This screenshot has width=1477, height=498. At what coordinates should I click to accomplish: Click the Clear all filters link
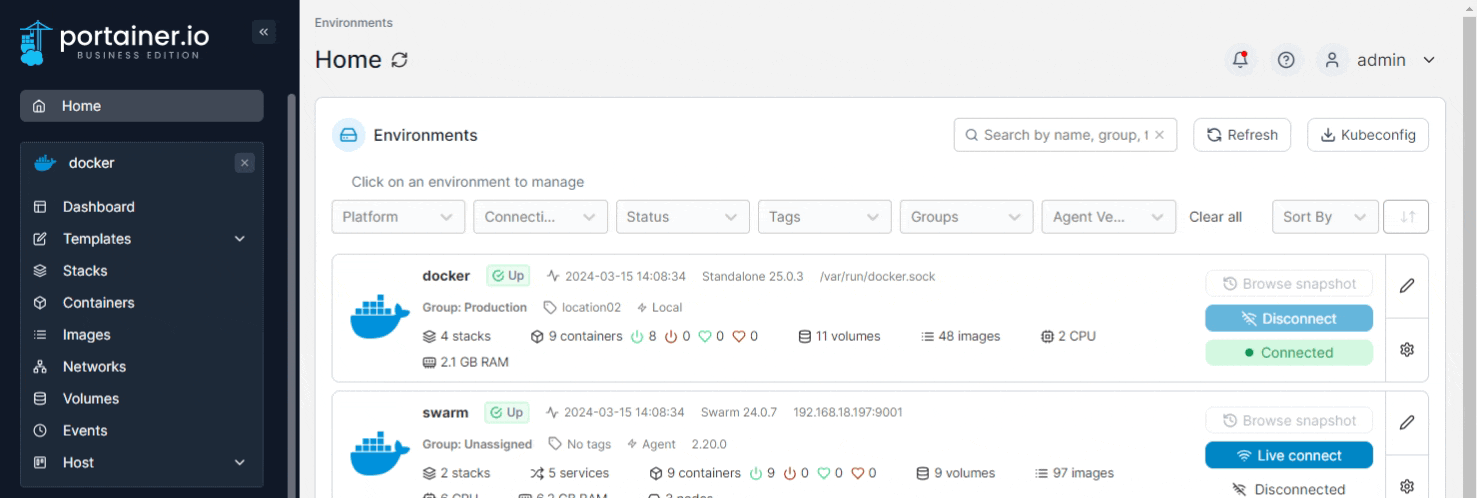pos(1215,217)
